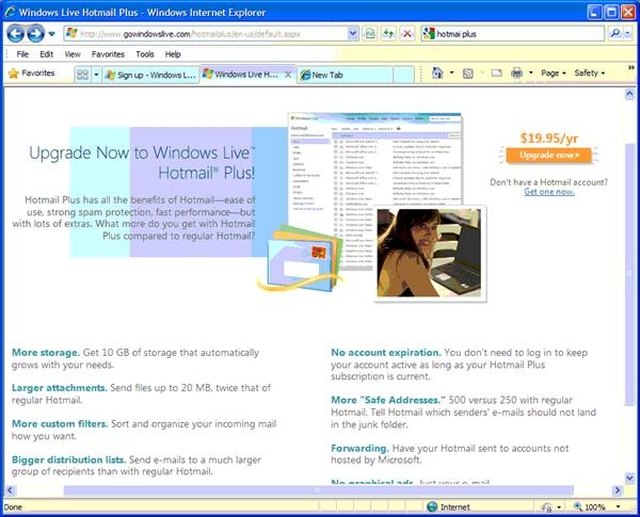Screen dimensions: 640x517
Task: Open the address bar history dropdown
Action: coord(353,34)
